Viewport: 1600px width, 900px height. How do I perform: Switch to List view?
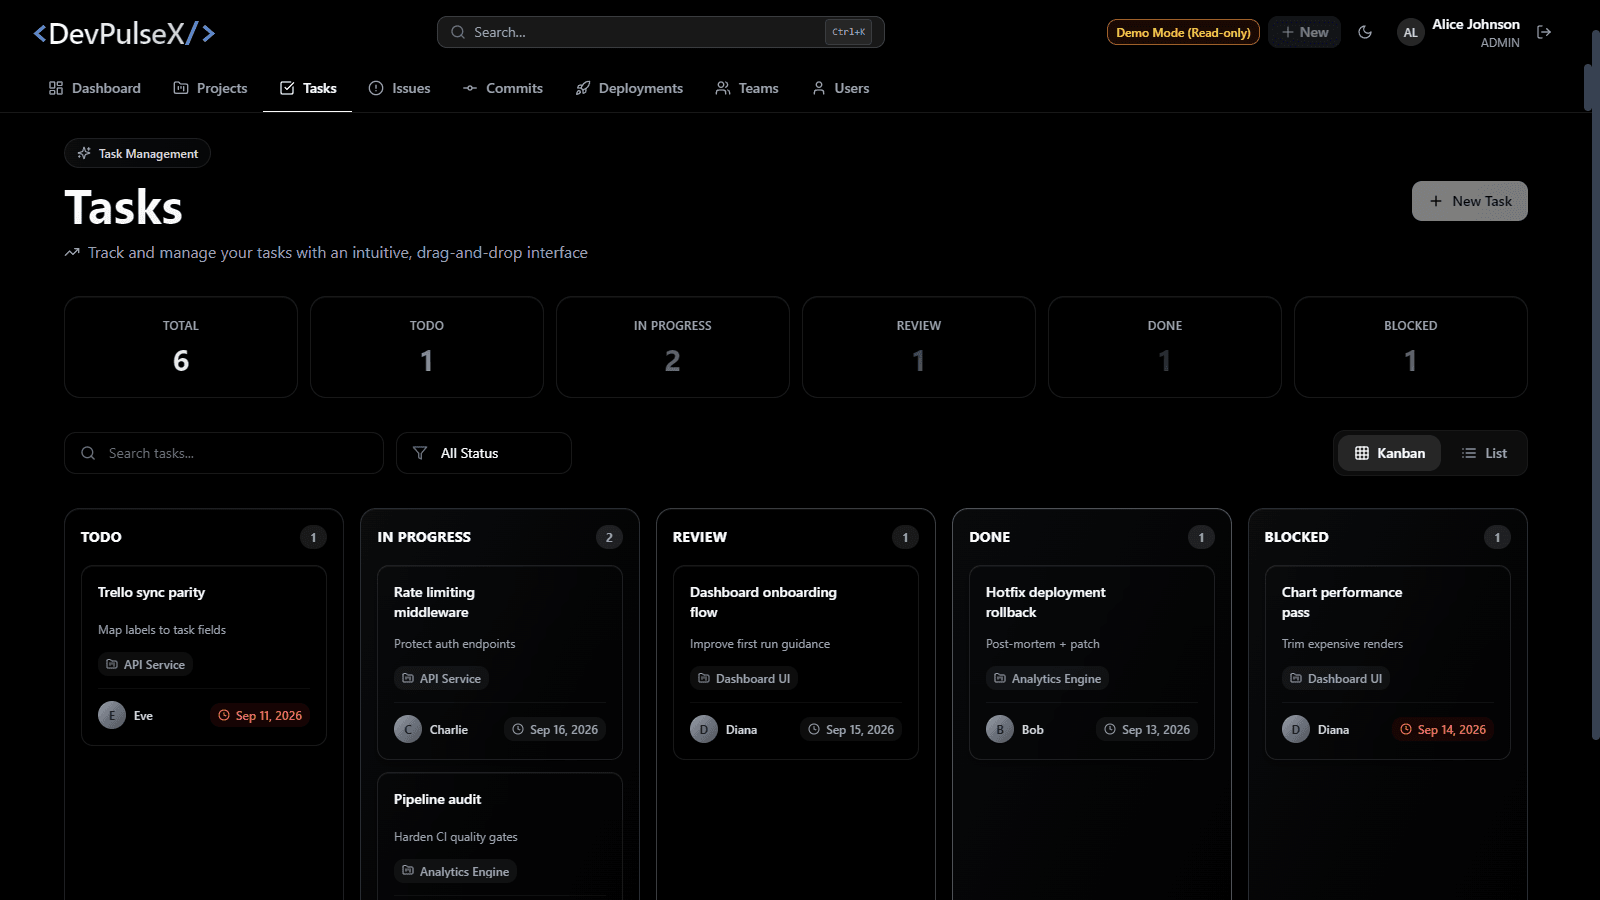tap(1484, 453)
